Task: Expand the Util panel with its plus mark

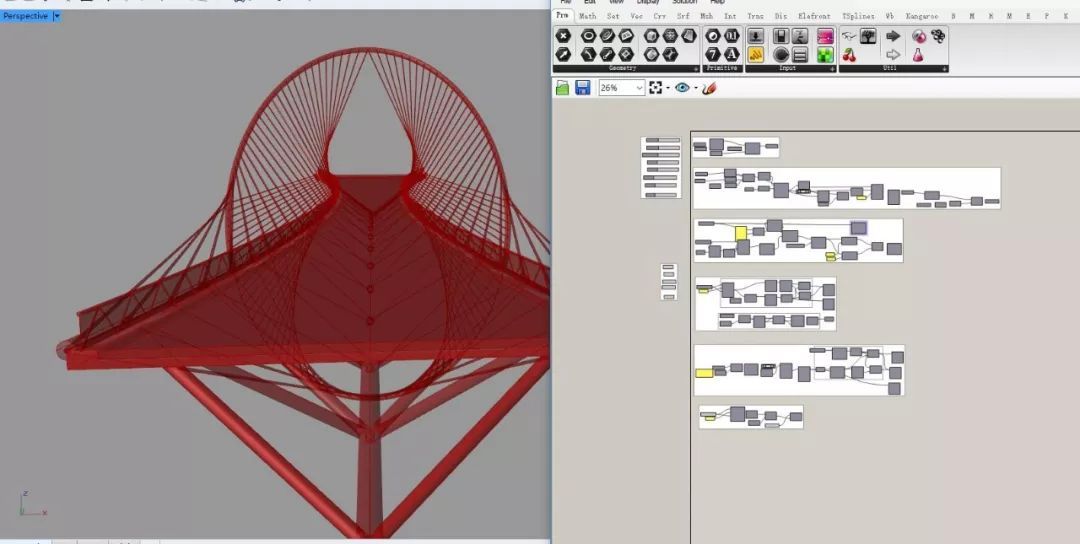Action: (945, 69)
